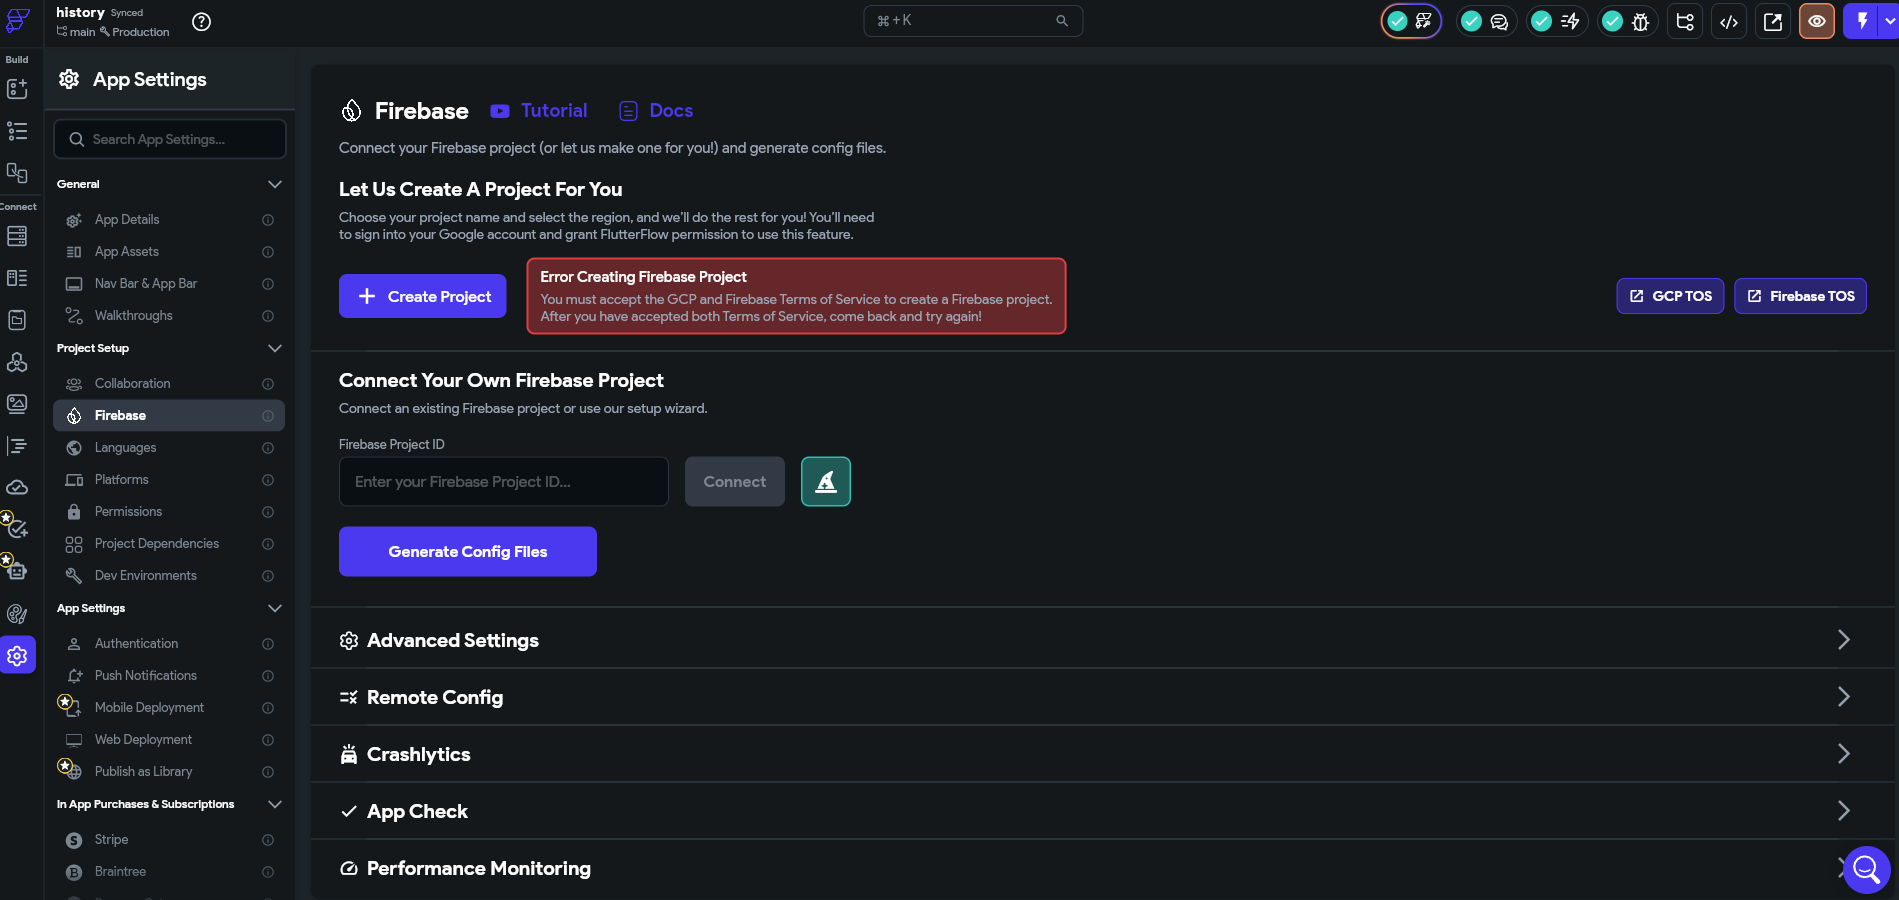Open the Firebase TOS link button

(1800, 296)
